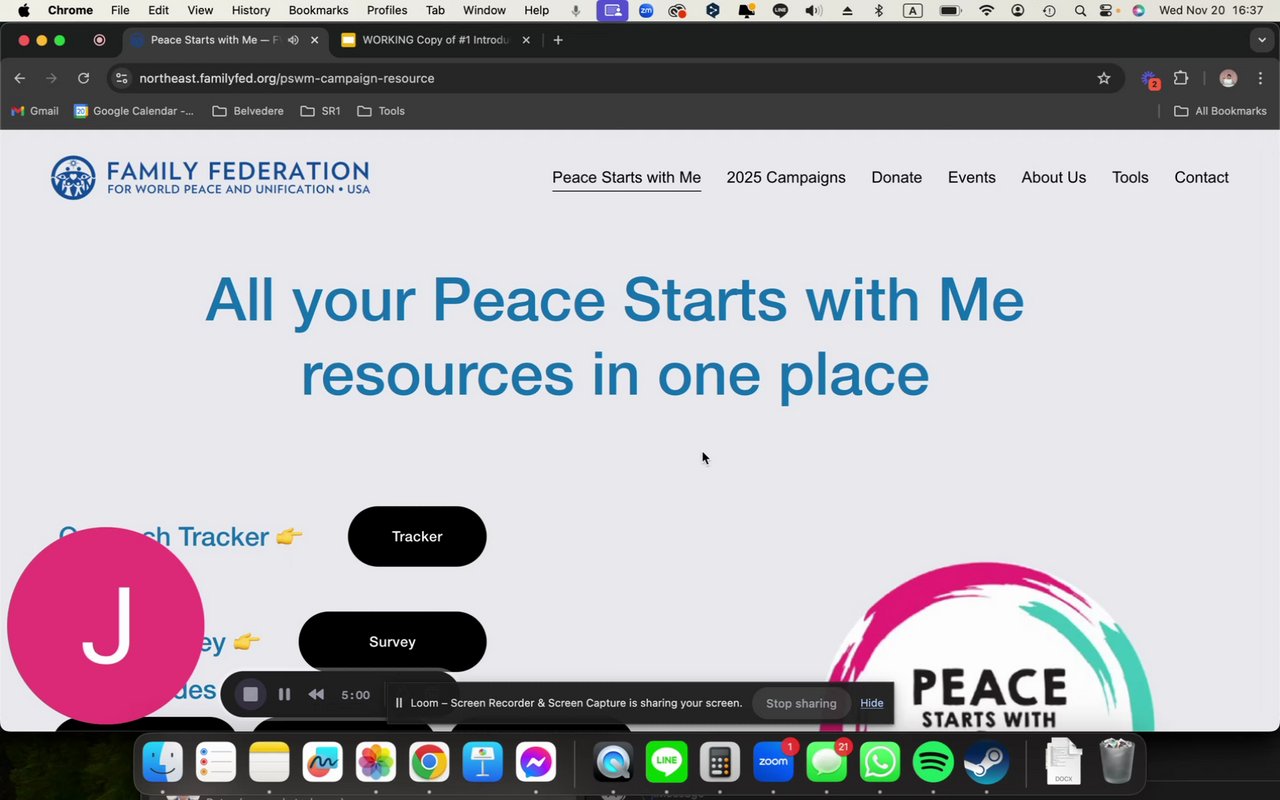Open Finder from the dock
Image resolution: width=1280 pixels, height=800 pixels.
click(163, 763)
